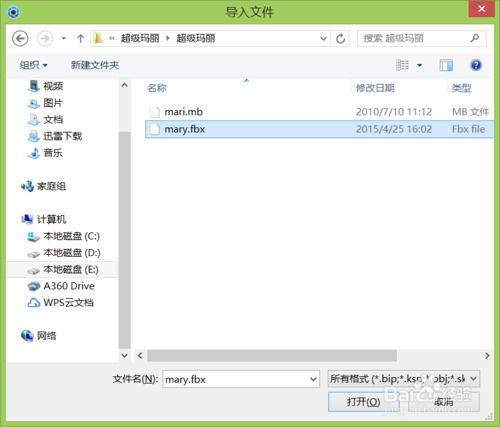This screenshot has width=500, height=427.
Task: Close the 导入文件 dialog
Action: tap(481, 9)
